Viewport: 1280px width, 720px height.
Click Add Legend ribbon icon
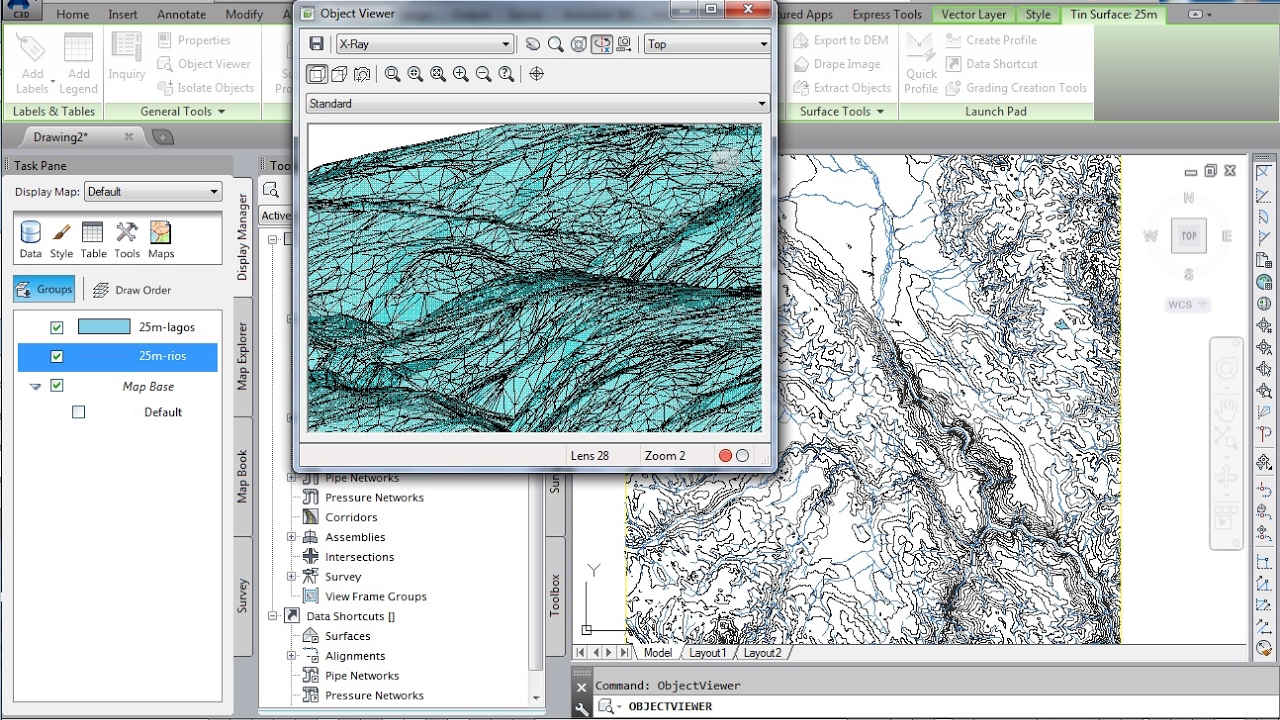pyautogui.click(x=78, y=62)
